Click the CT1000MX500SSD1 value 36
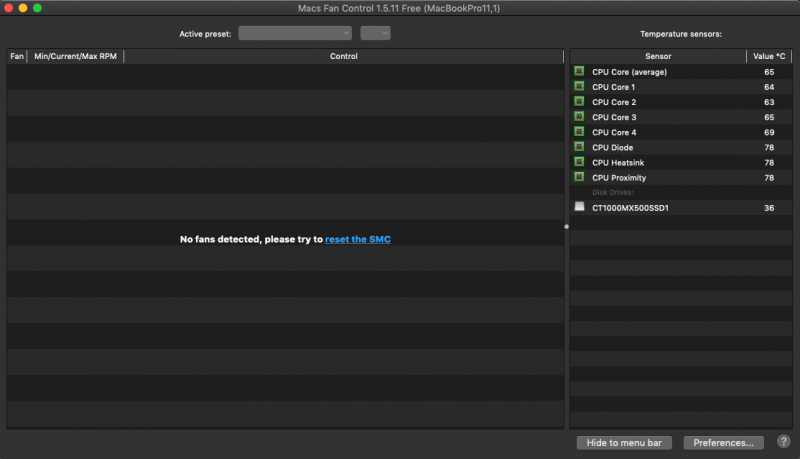 (x=769, y=208)
